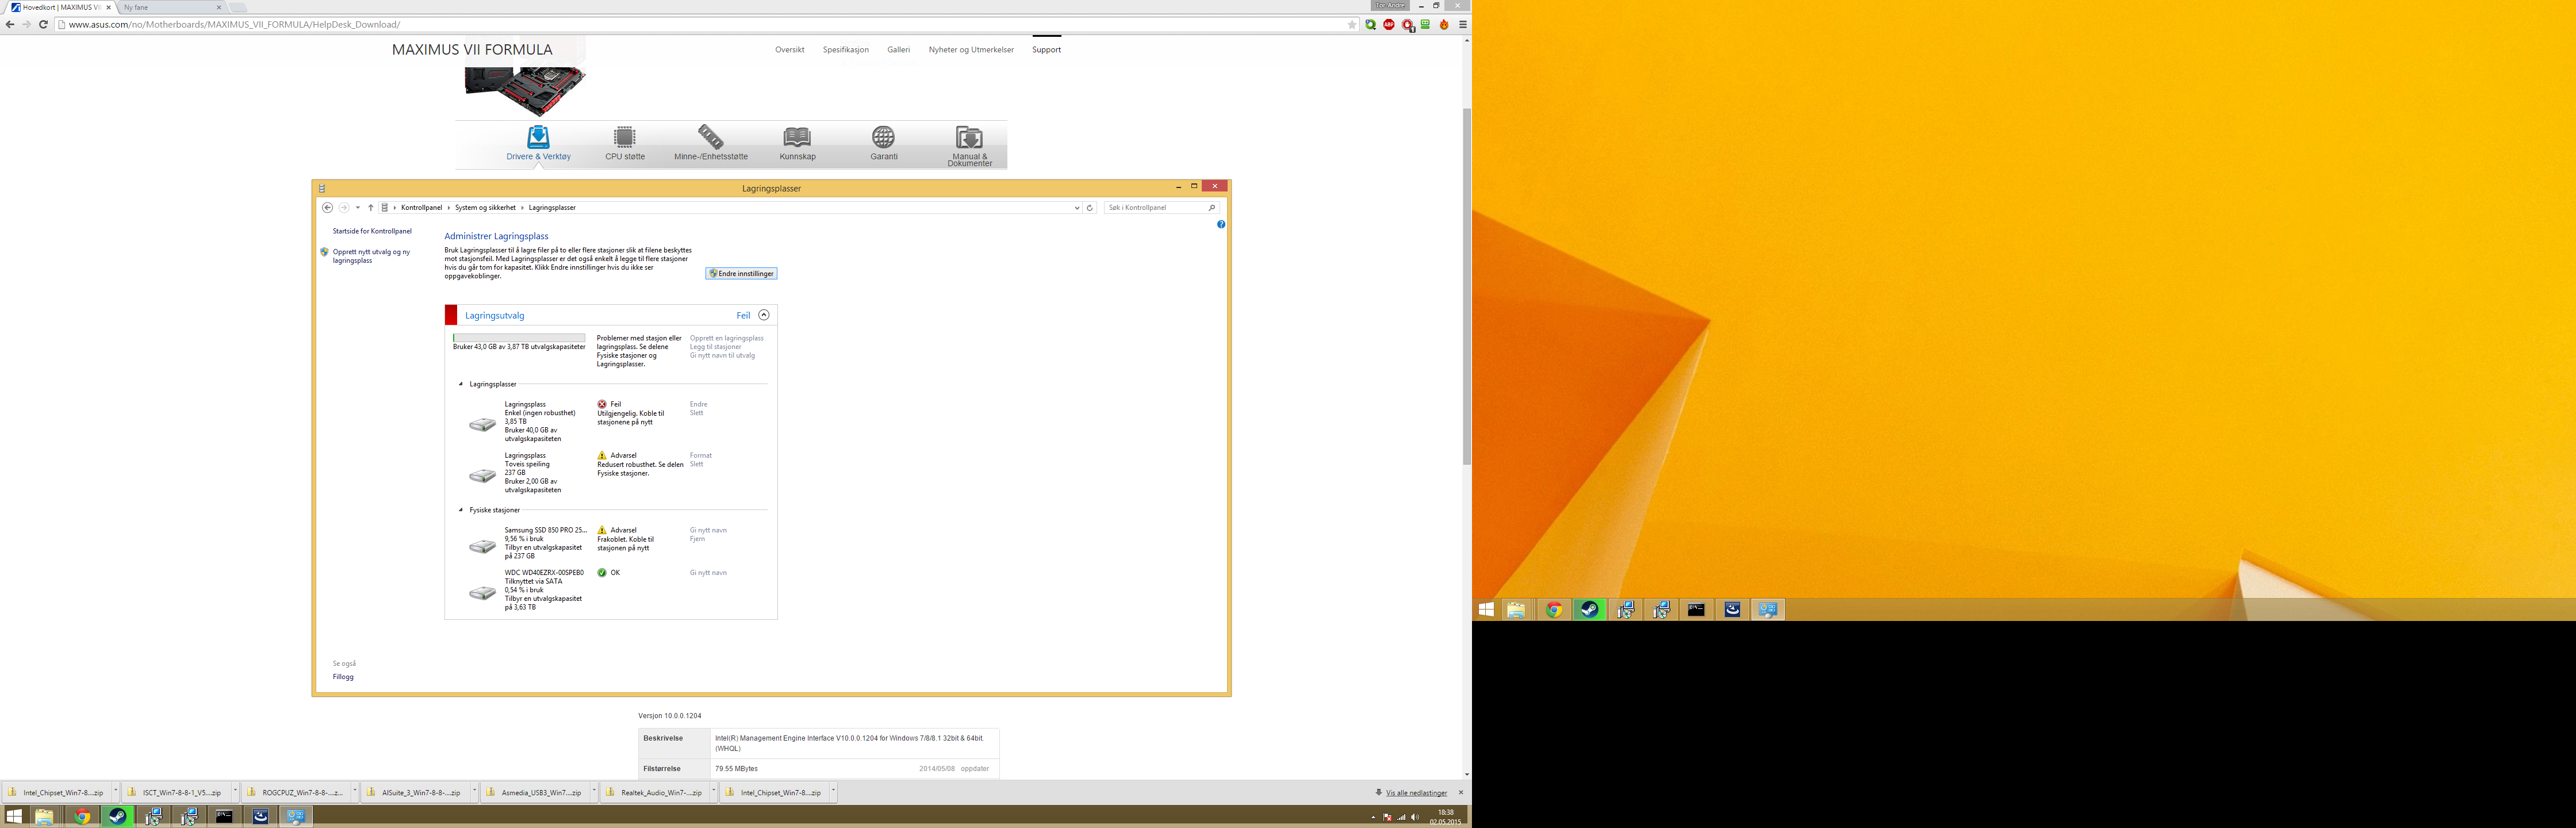Open the Kunnskap book icon
Screen dimensions: 2576x828
point(797,137)
